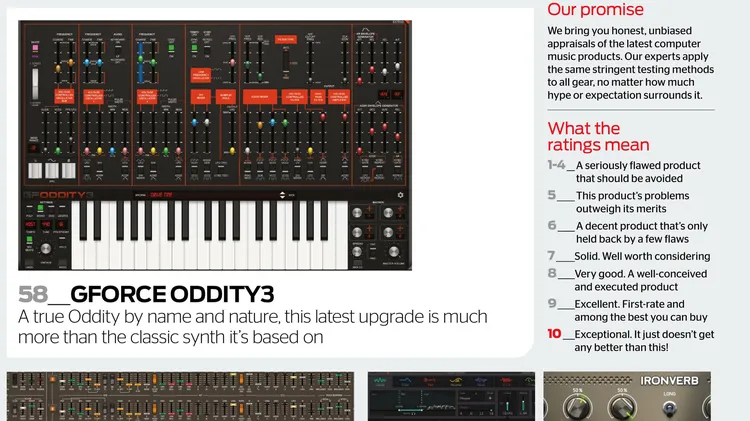Click the bottom-left macro knob
750x421 pixels.
(x=357, y=233)
